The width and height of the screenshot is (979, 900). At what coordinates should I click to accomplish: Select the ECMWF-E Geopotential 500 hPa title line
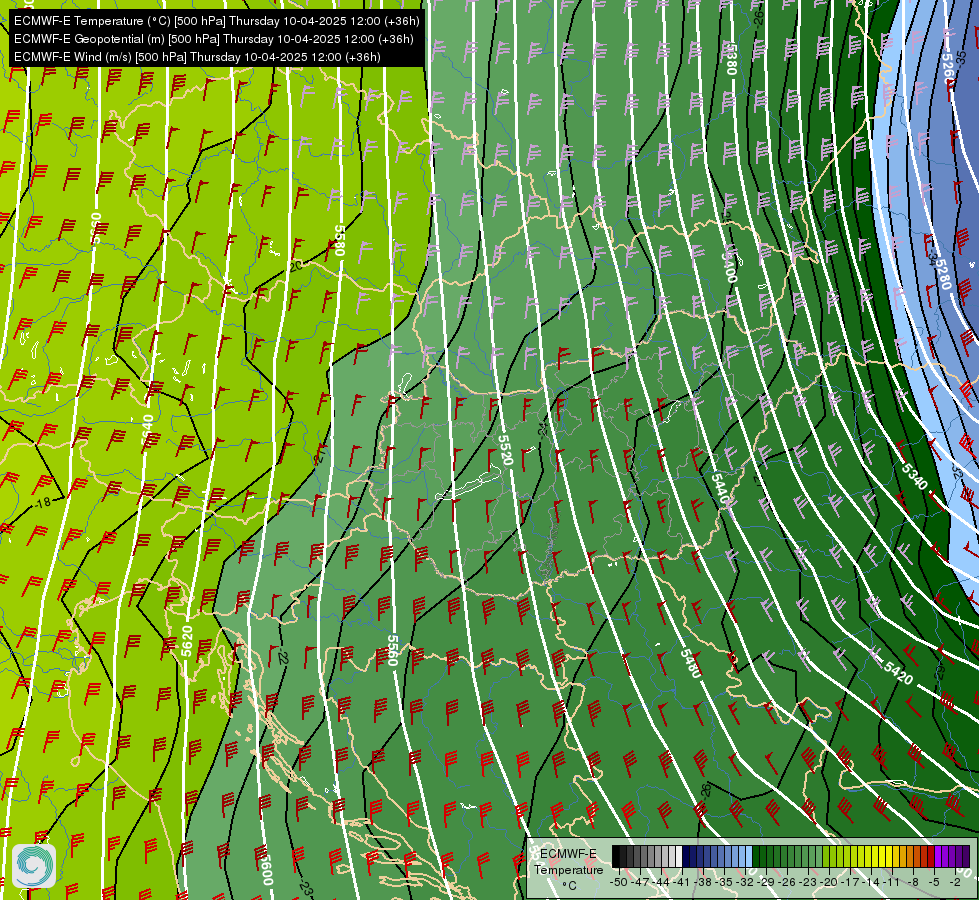(214, 39)
